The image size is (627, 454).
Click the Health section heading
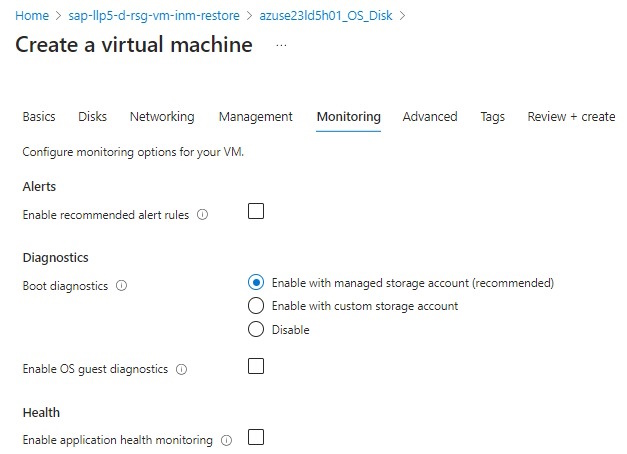(x=41, y=412)
